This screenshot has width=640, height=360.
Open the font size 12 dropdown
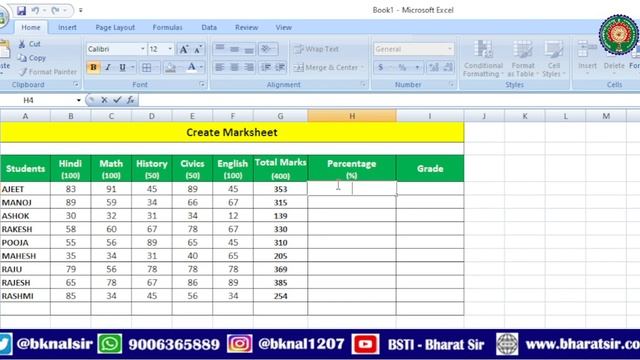tap(170, 49)
